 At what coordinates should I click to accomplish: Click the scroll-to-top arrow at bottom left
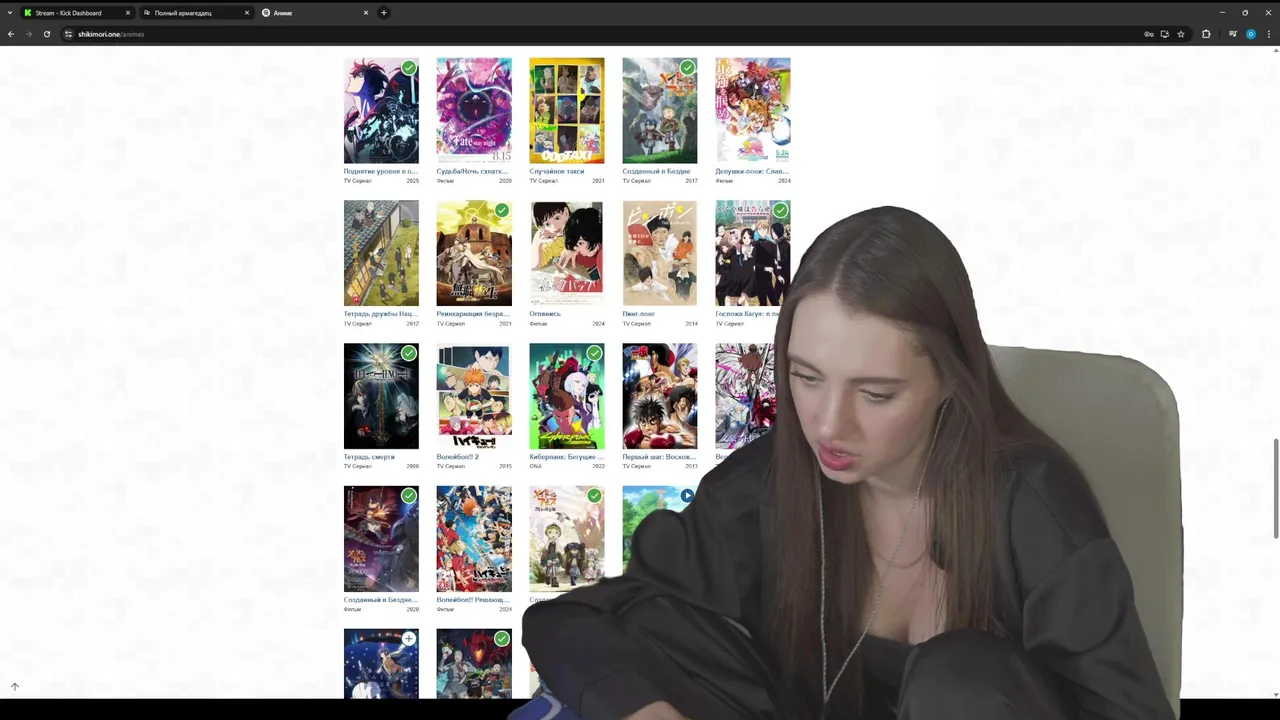click(14, 686)
